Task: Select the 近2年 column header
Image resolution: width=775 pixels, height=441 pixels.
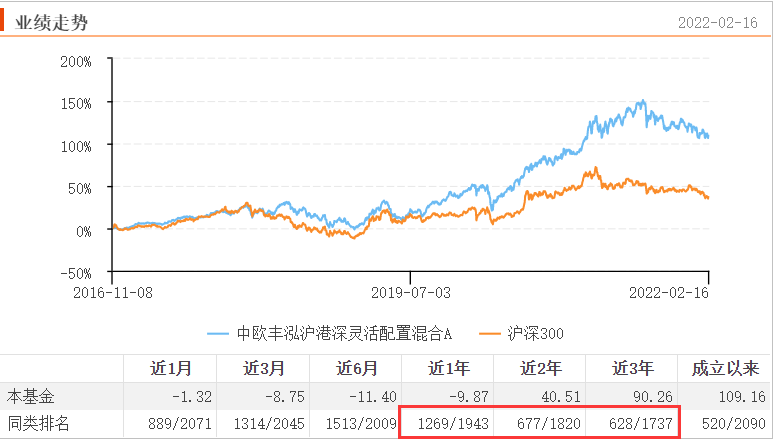Action: pyautogui.click(x=541, y=368)
